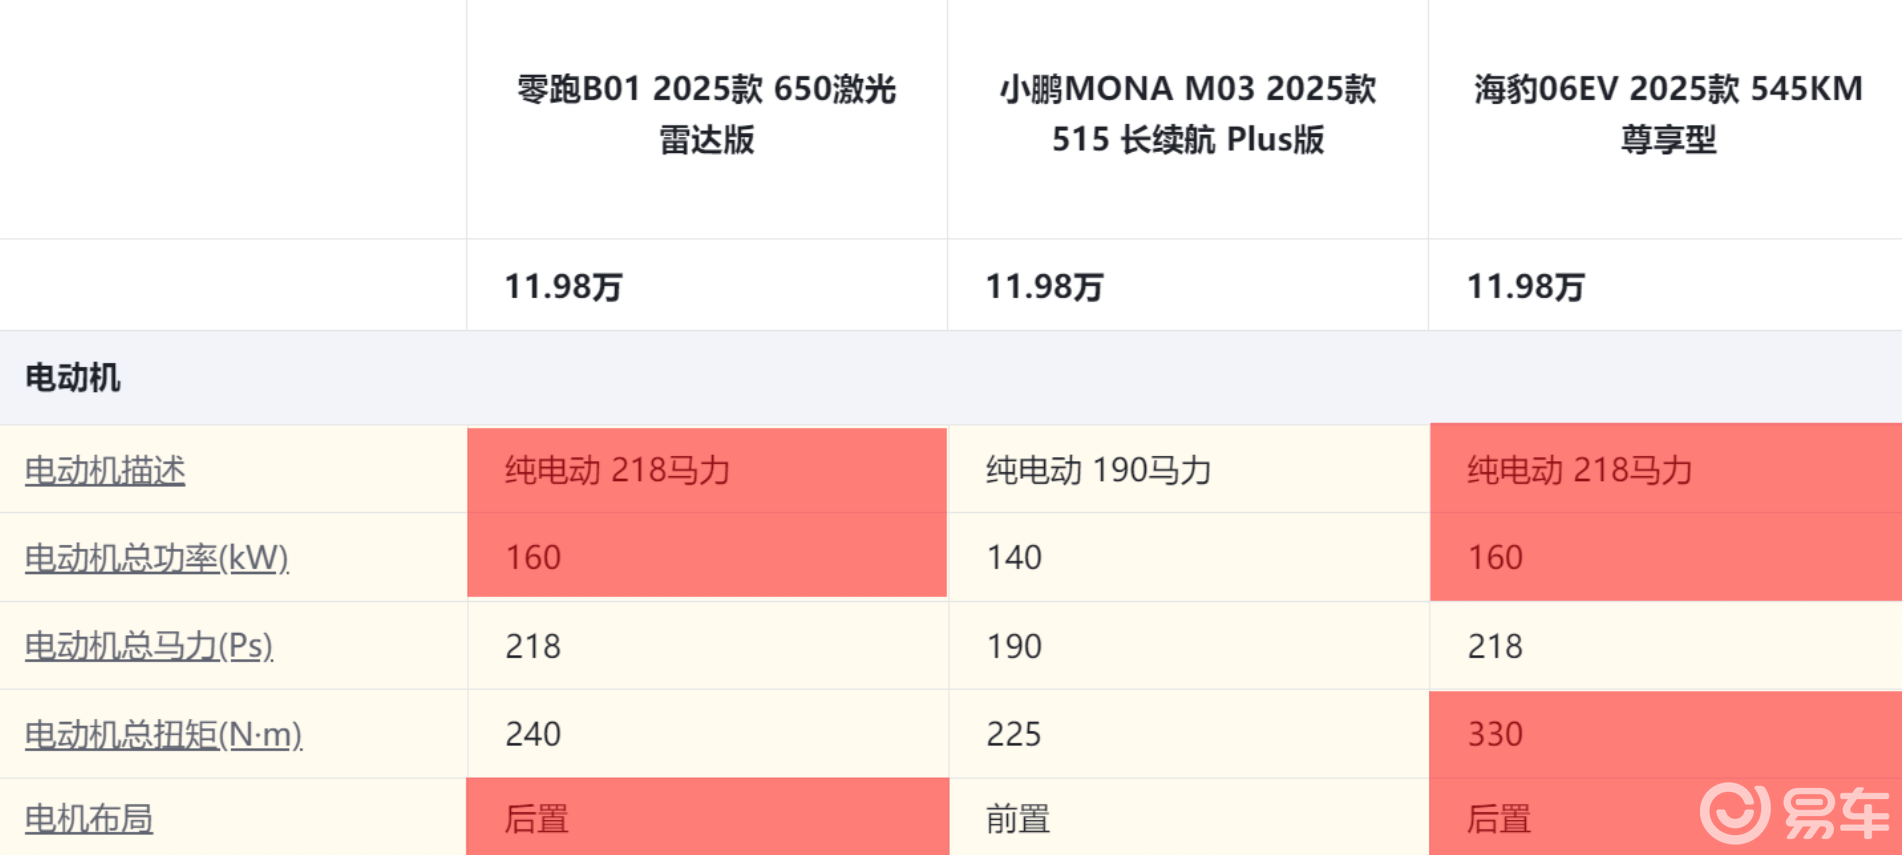Select the 零跑B01 2025款 650激光雷达版 heading
The height and width of the screenshot is (855, 1902).
706,114
